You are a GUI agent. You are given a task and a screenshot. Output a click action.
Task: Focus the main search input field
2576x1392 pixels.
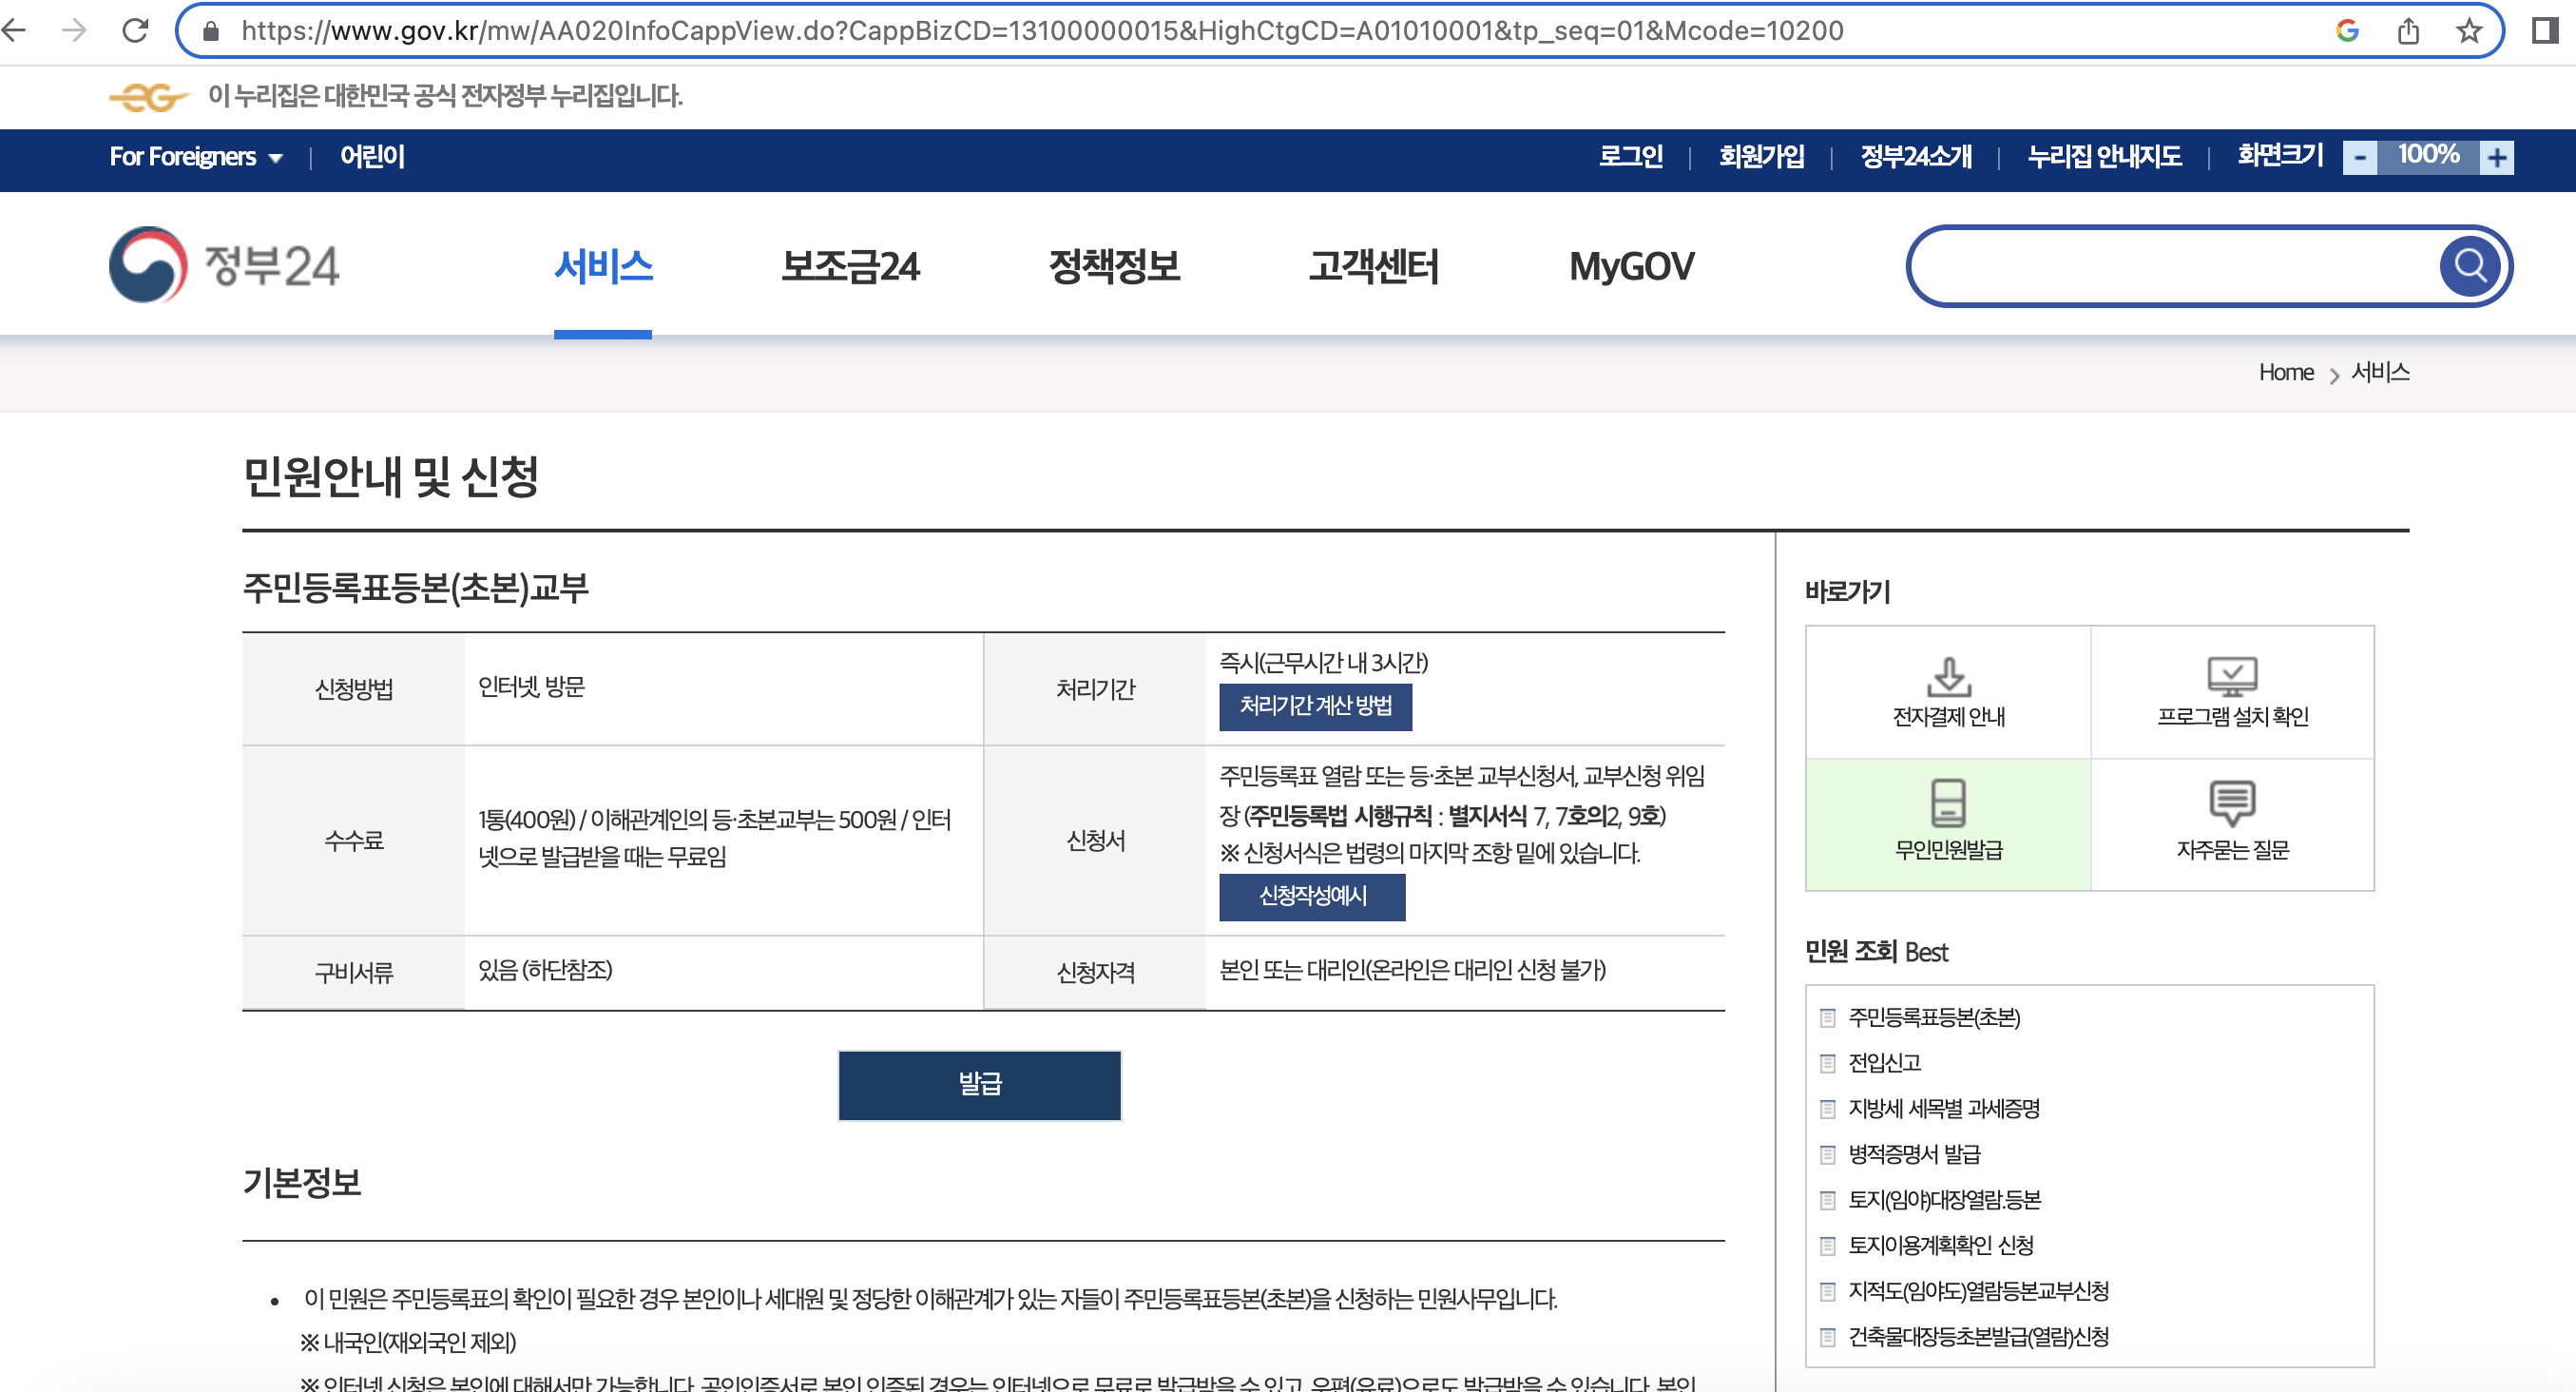click(x=2170, y=266)
